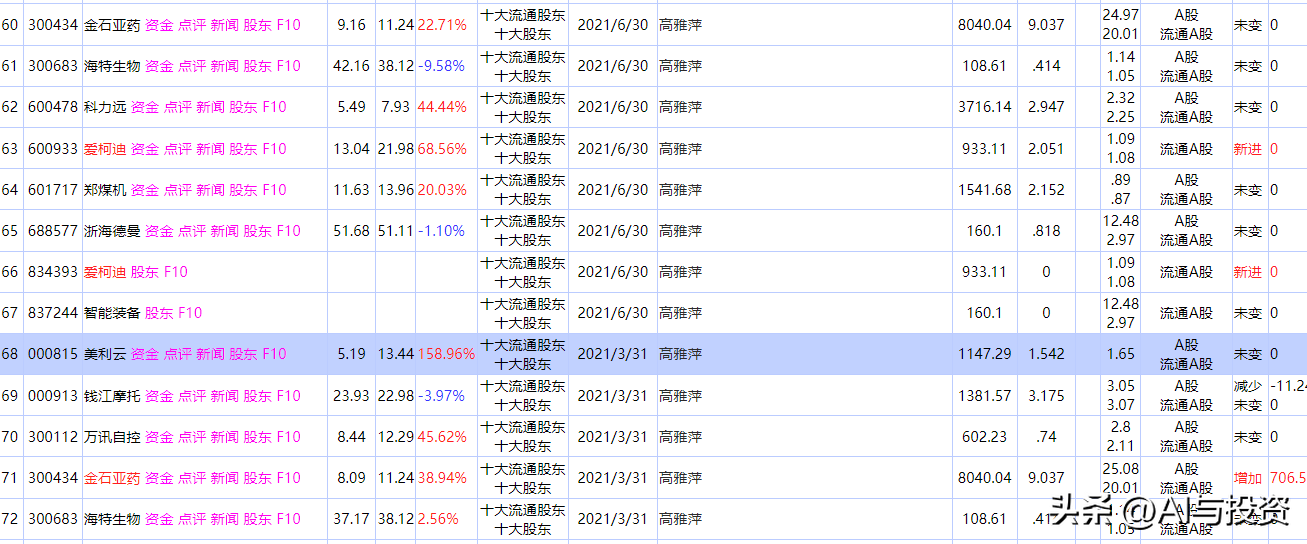This screenshot has width=1307, height=544.
Task: Select holding value 1381.57
Action: point(984,395)
